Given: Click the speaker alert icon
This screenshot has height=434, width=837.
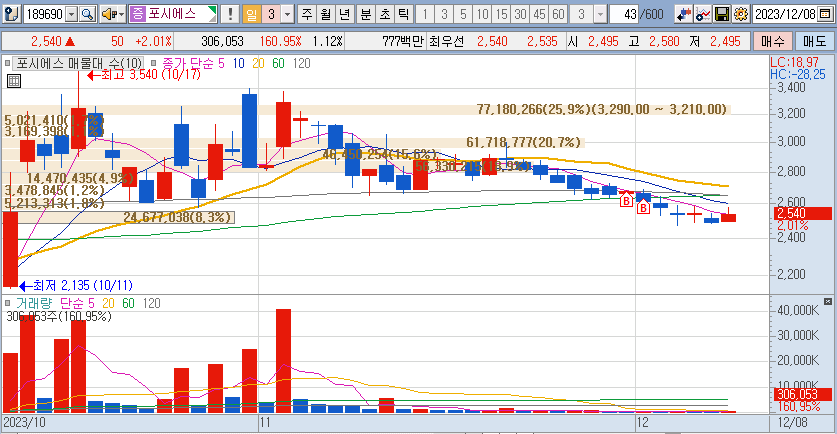Looking at the screenshot, I should tap(109, 14).
